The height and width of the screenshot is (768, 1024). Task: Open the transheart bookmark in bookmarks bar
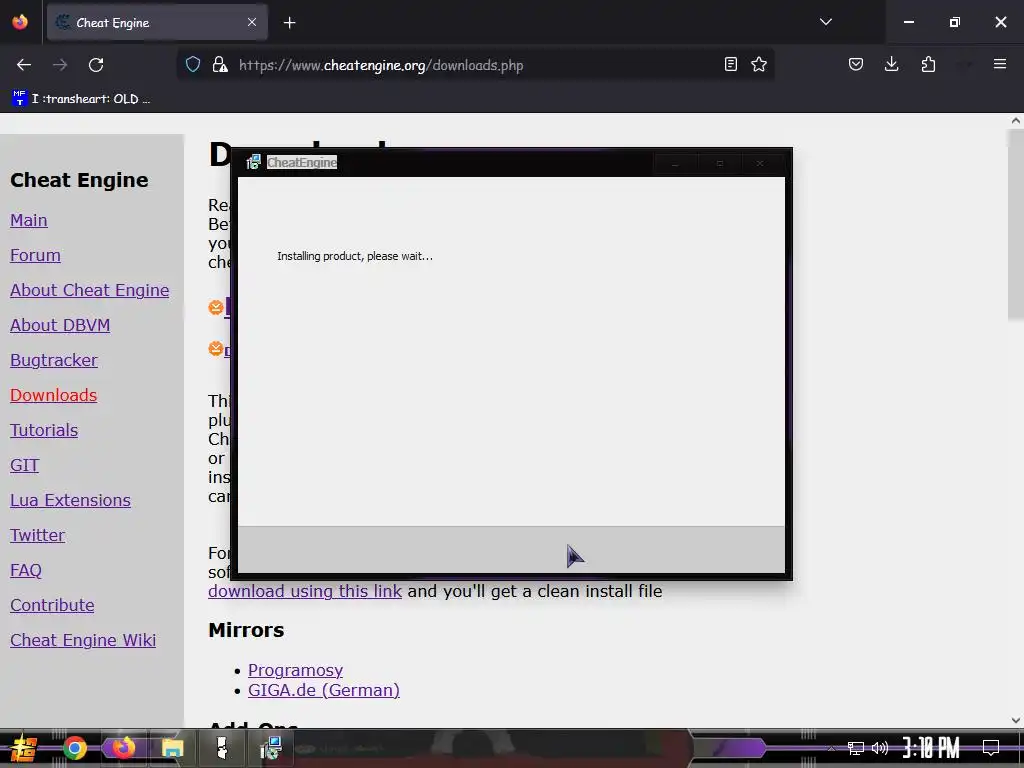82,99
